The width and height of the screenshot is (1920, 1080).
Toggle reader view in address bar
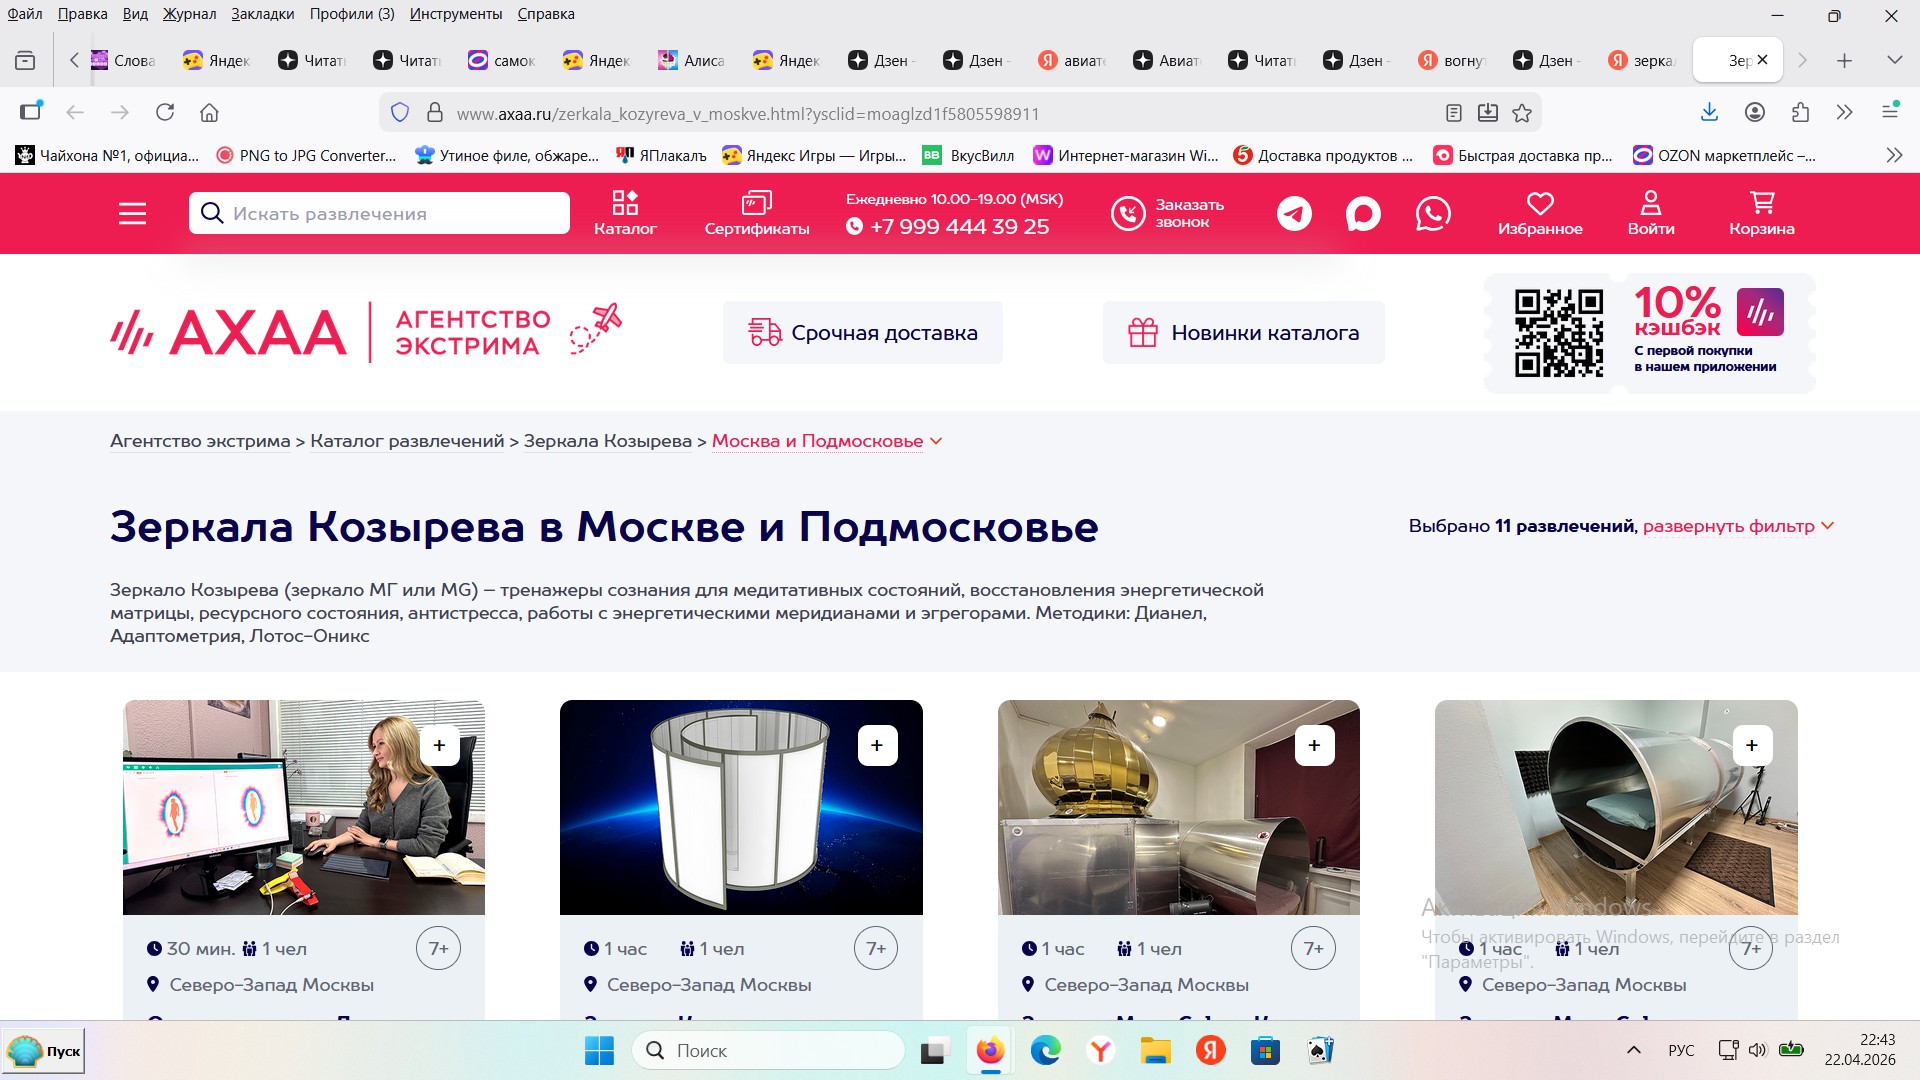click(x=1454, y=113)
